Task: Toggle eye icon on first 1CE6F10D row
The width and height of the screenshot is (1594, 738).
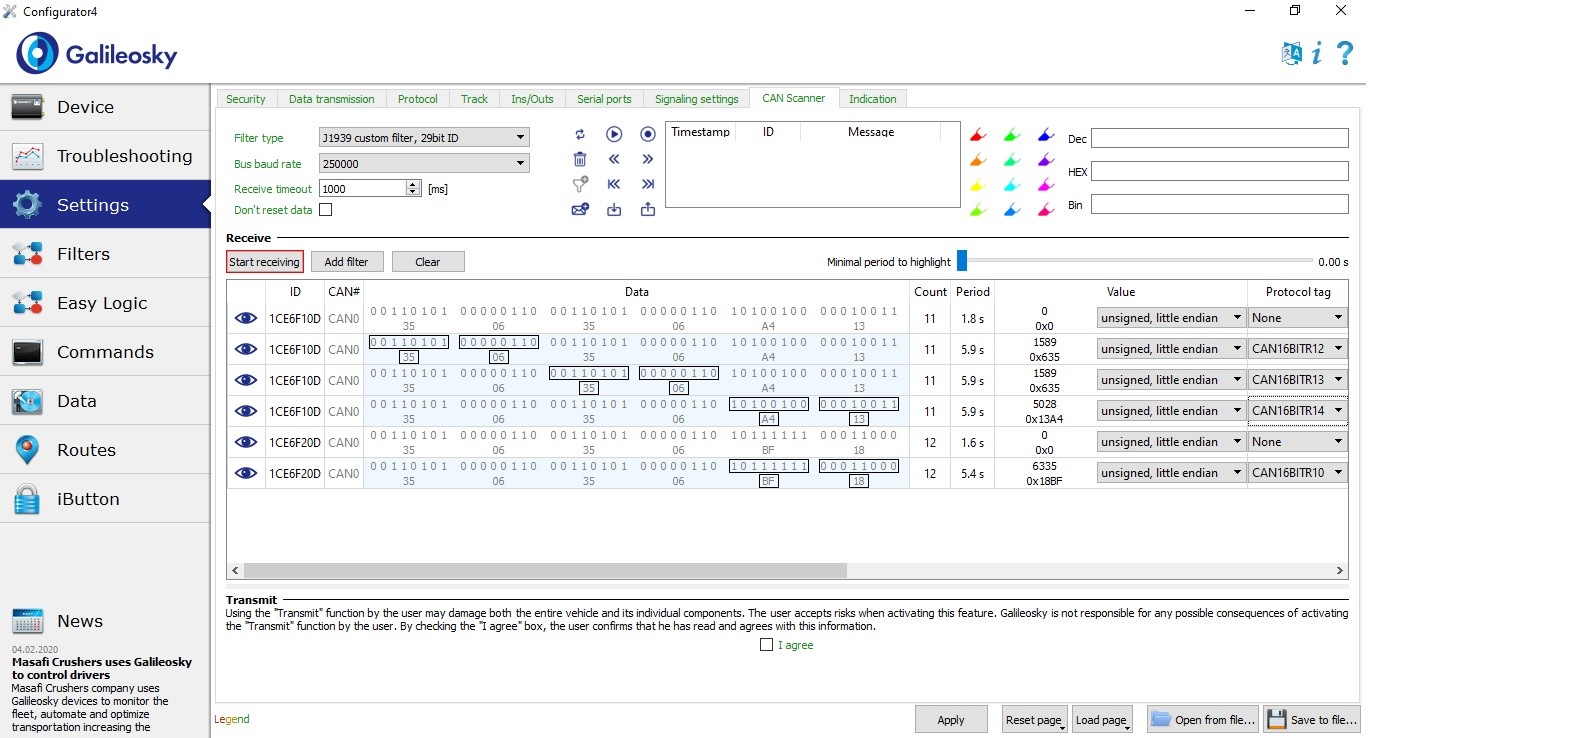Action: [x=246, y=319]
